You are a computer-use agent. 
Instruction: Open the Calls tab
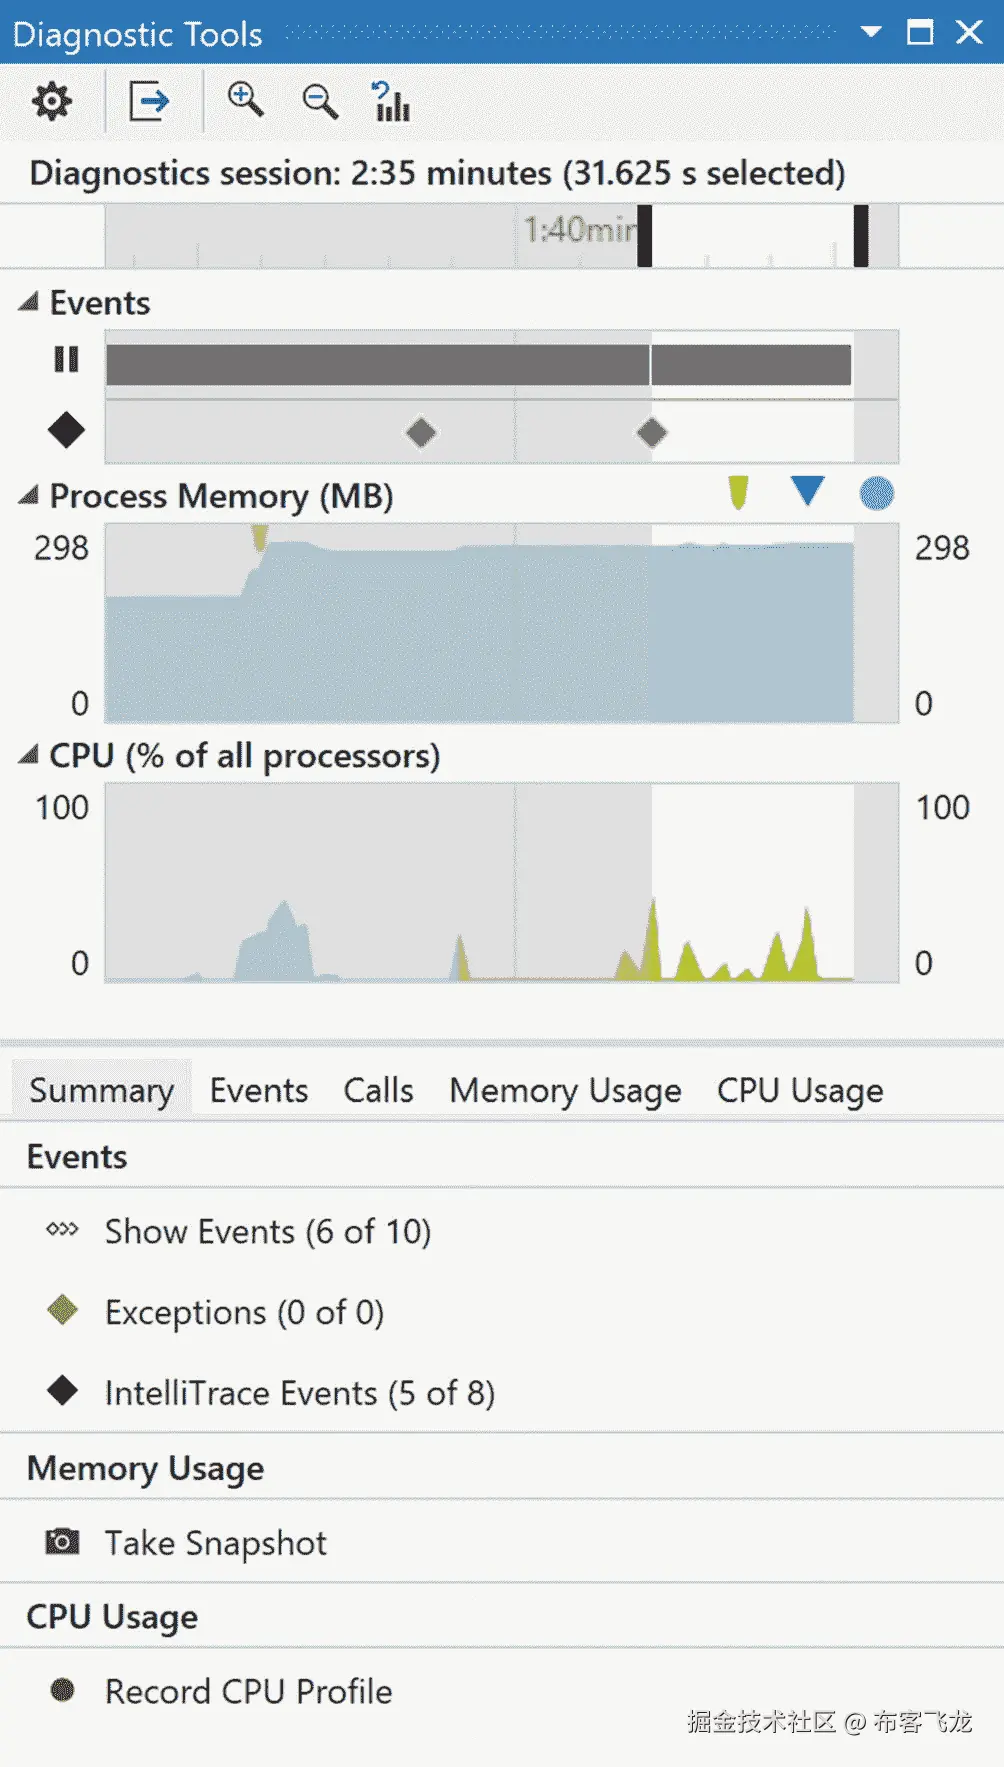pos(378,1090)
